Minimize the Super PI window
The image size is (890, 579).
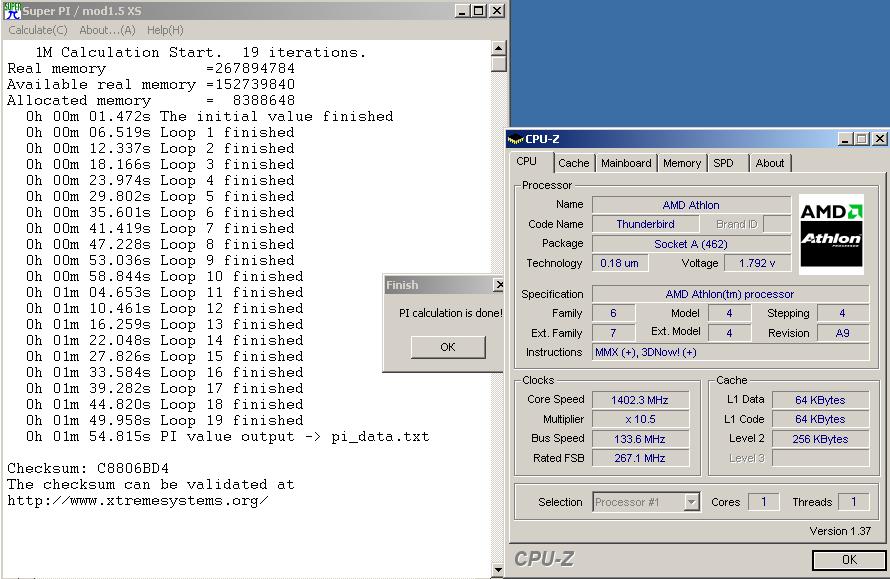tap(463, 11)
